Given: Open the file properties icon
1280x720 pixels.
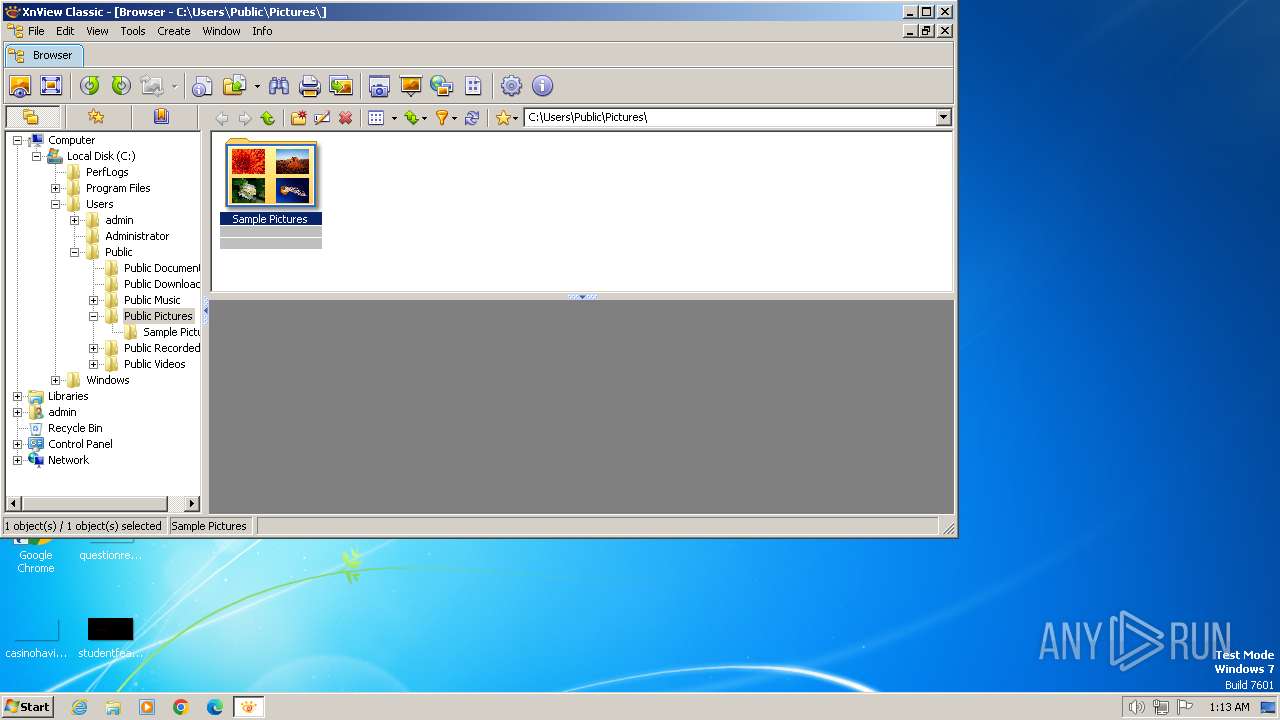Looking at the screenshot, I should [x=202, y=86].
